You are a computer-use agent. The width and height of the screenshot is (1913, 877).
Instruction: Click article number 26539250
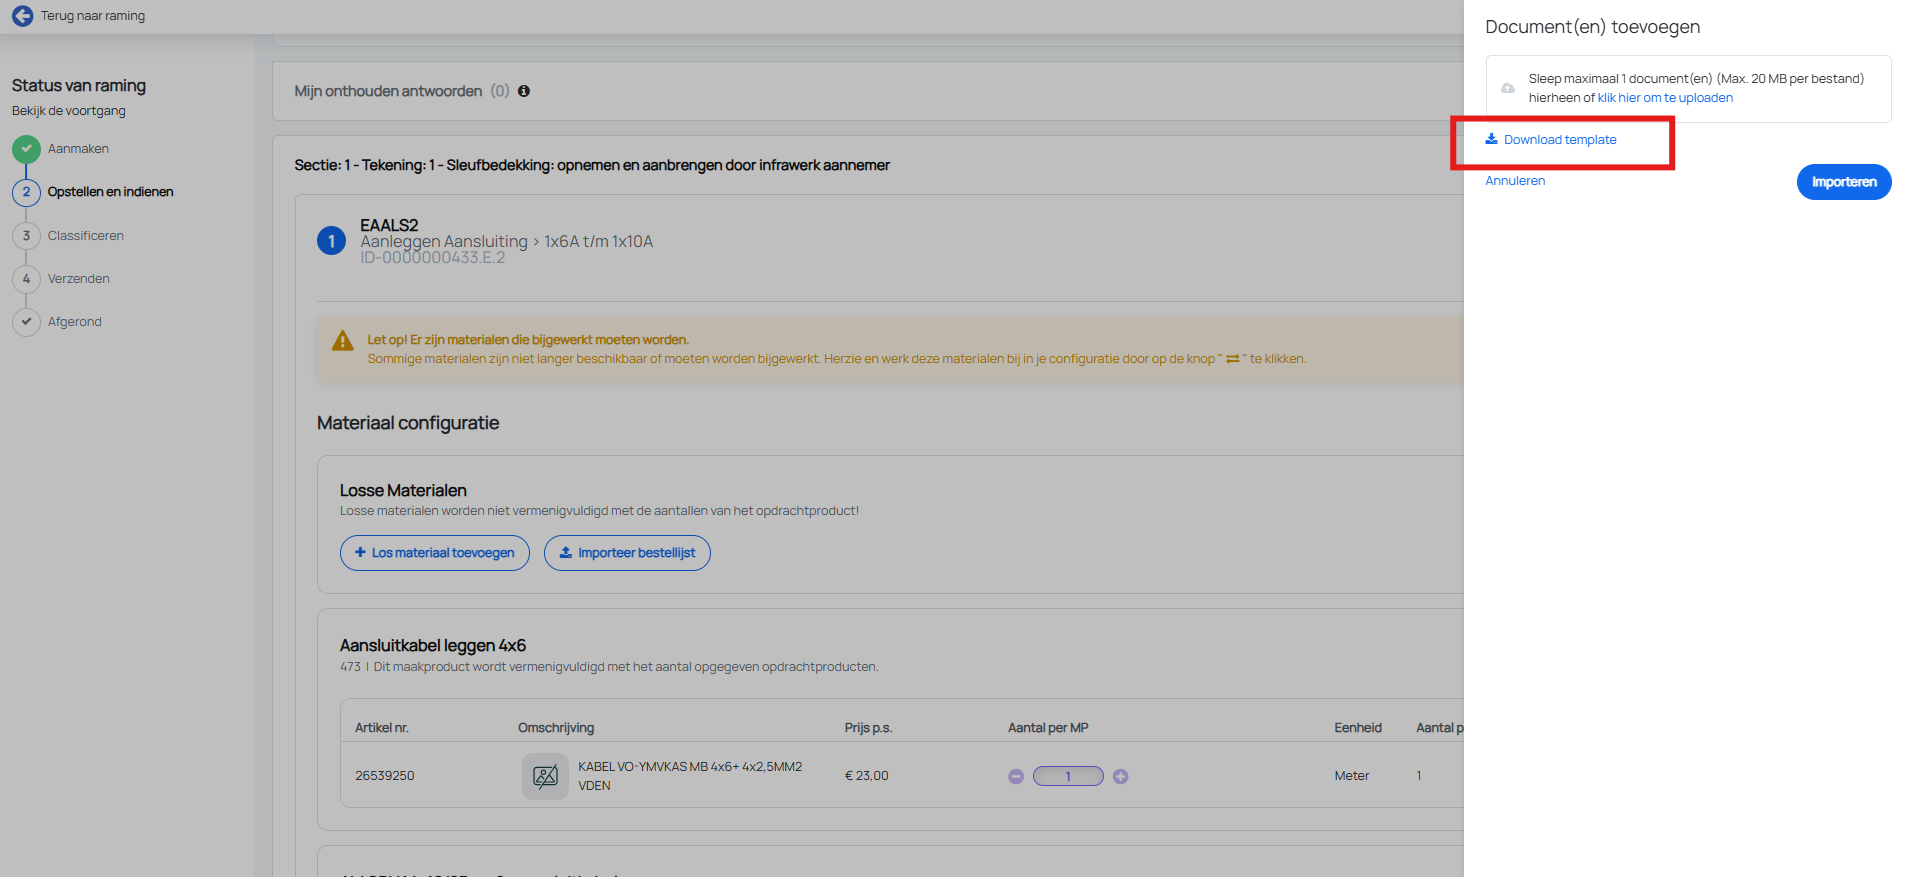pyautogui.click(x=385, y=776)
